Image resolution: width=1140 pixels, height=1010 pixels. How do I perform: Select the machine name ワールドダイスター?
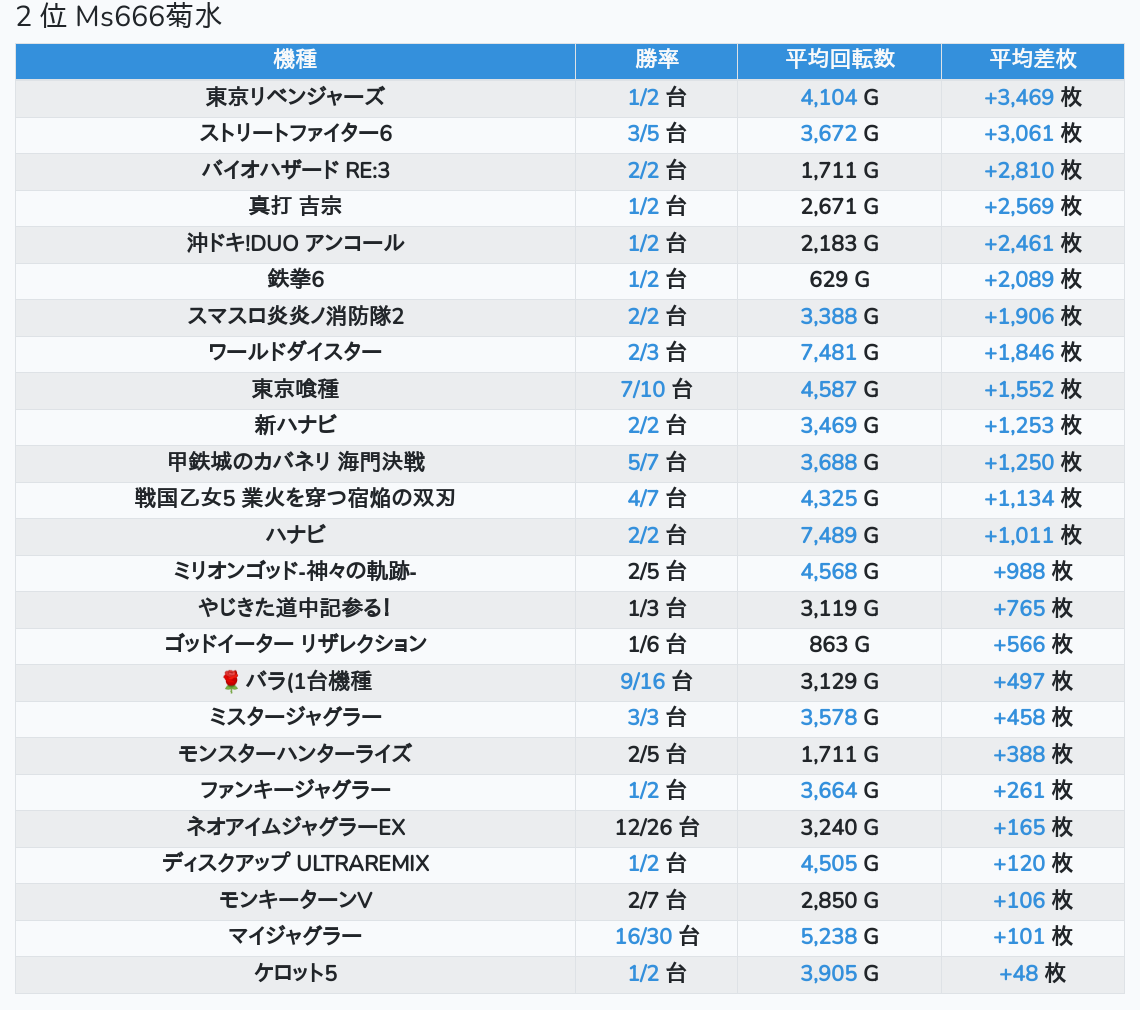(x=295, y=353)
